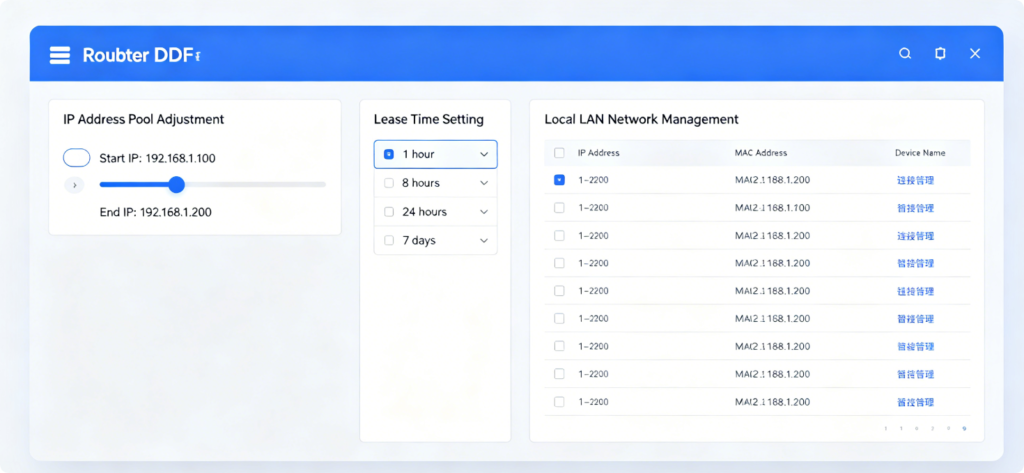Check the 7 days lease checkbox
The image size is (1024, 473).
point(389,240)
